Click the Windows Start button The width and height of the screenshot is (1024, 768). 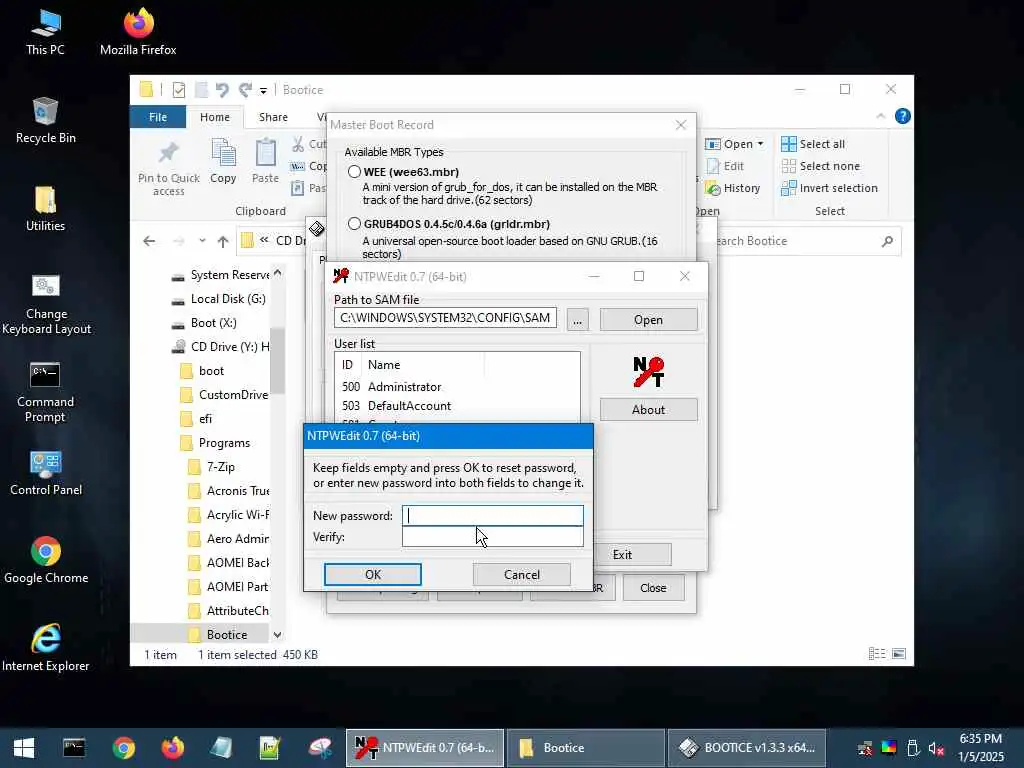pos(24,748)
